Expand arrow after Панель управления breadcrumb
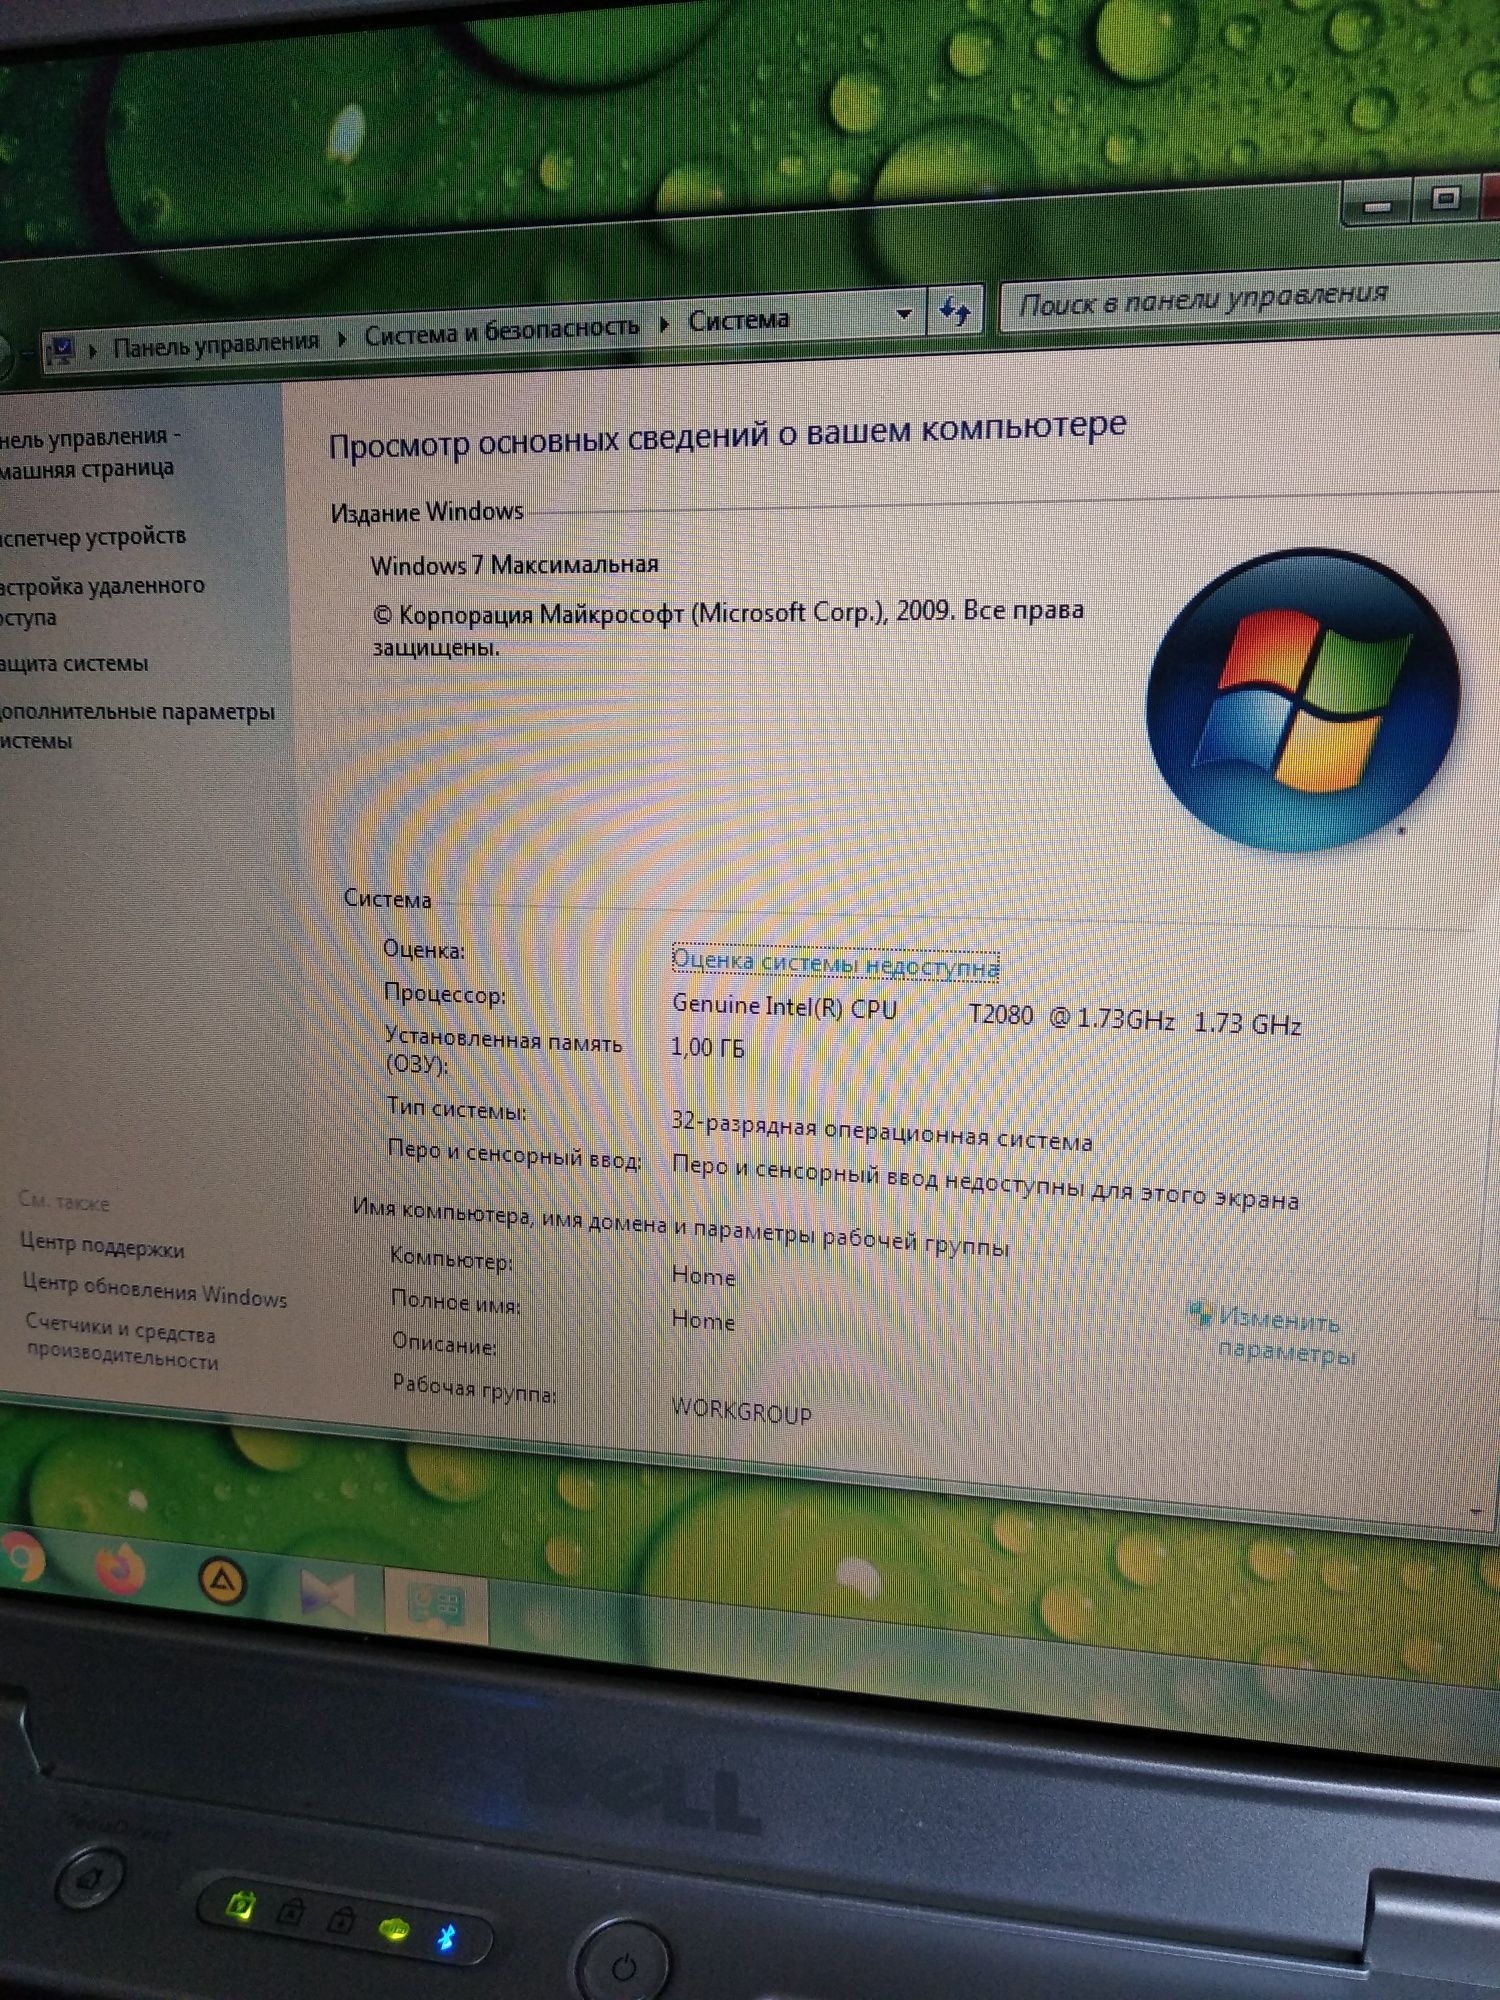 coord(341,338)
